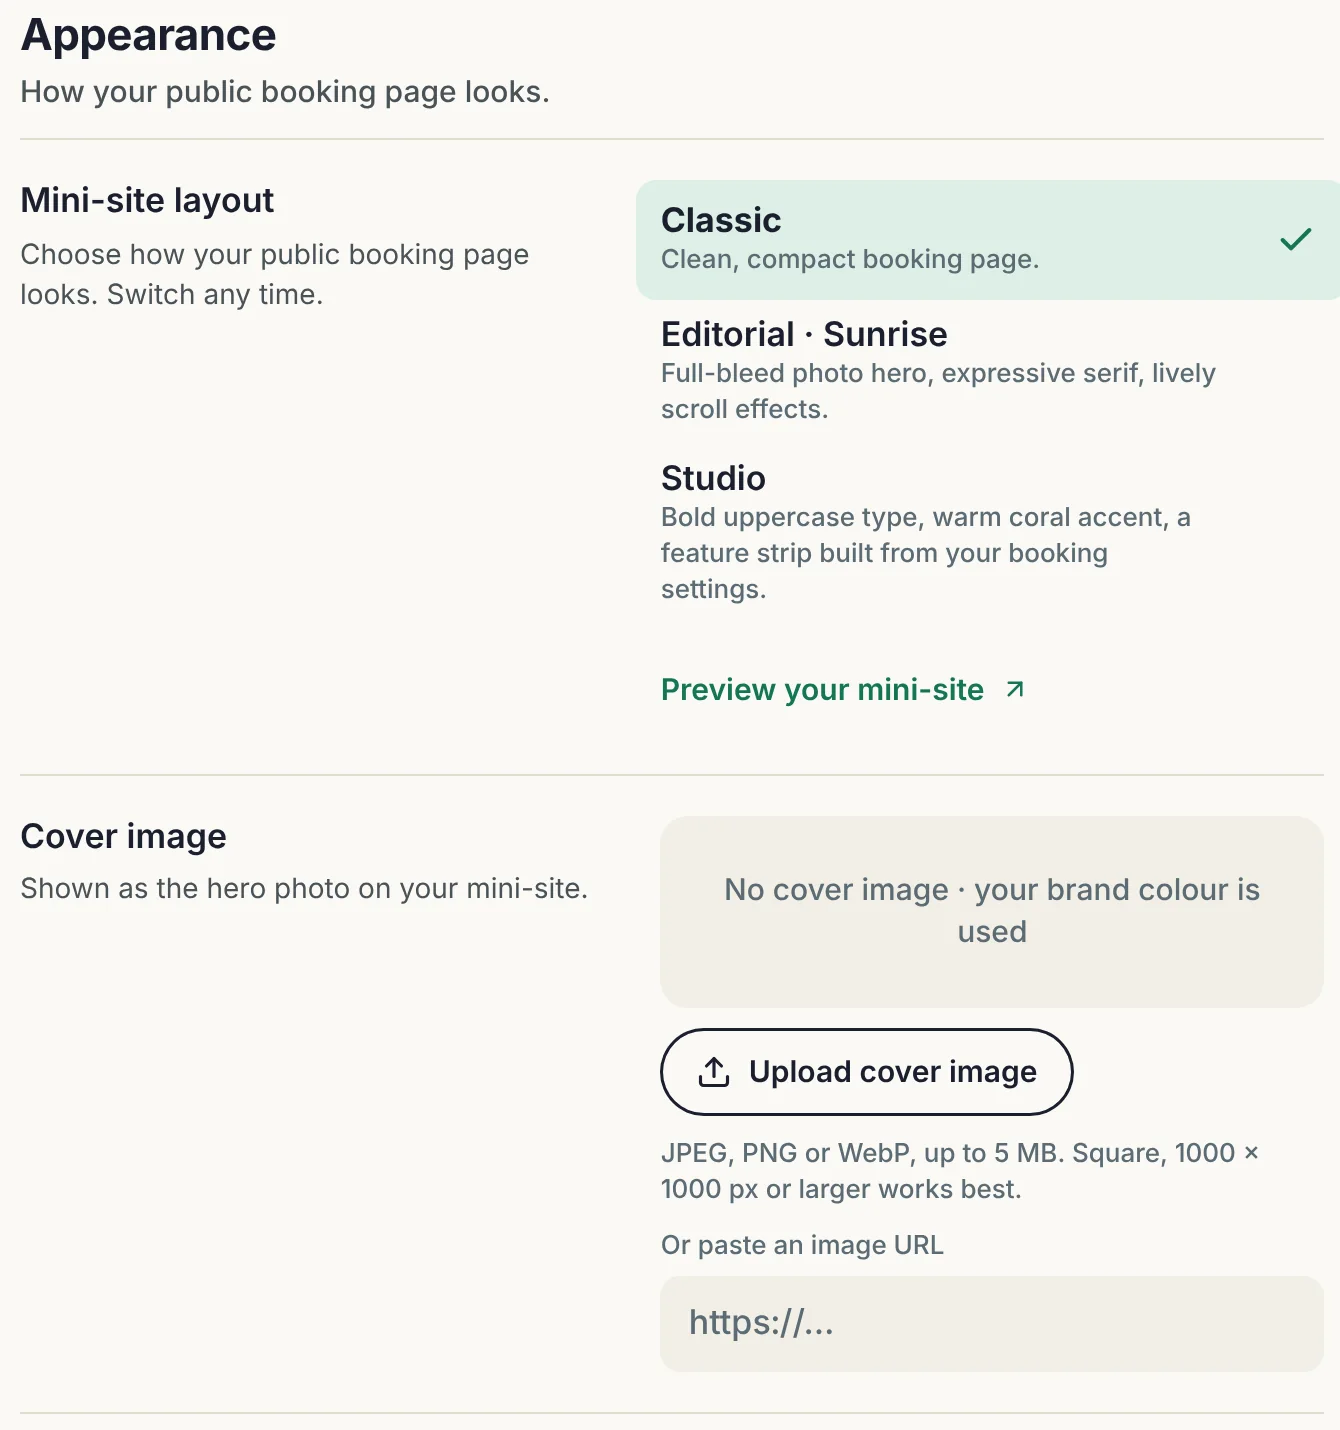Click 'Full-bleed photo hero' description text
Screen dimensions: 1340x1430
(938, 391)
